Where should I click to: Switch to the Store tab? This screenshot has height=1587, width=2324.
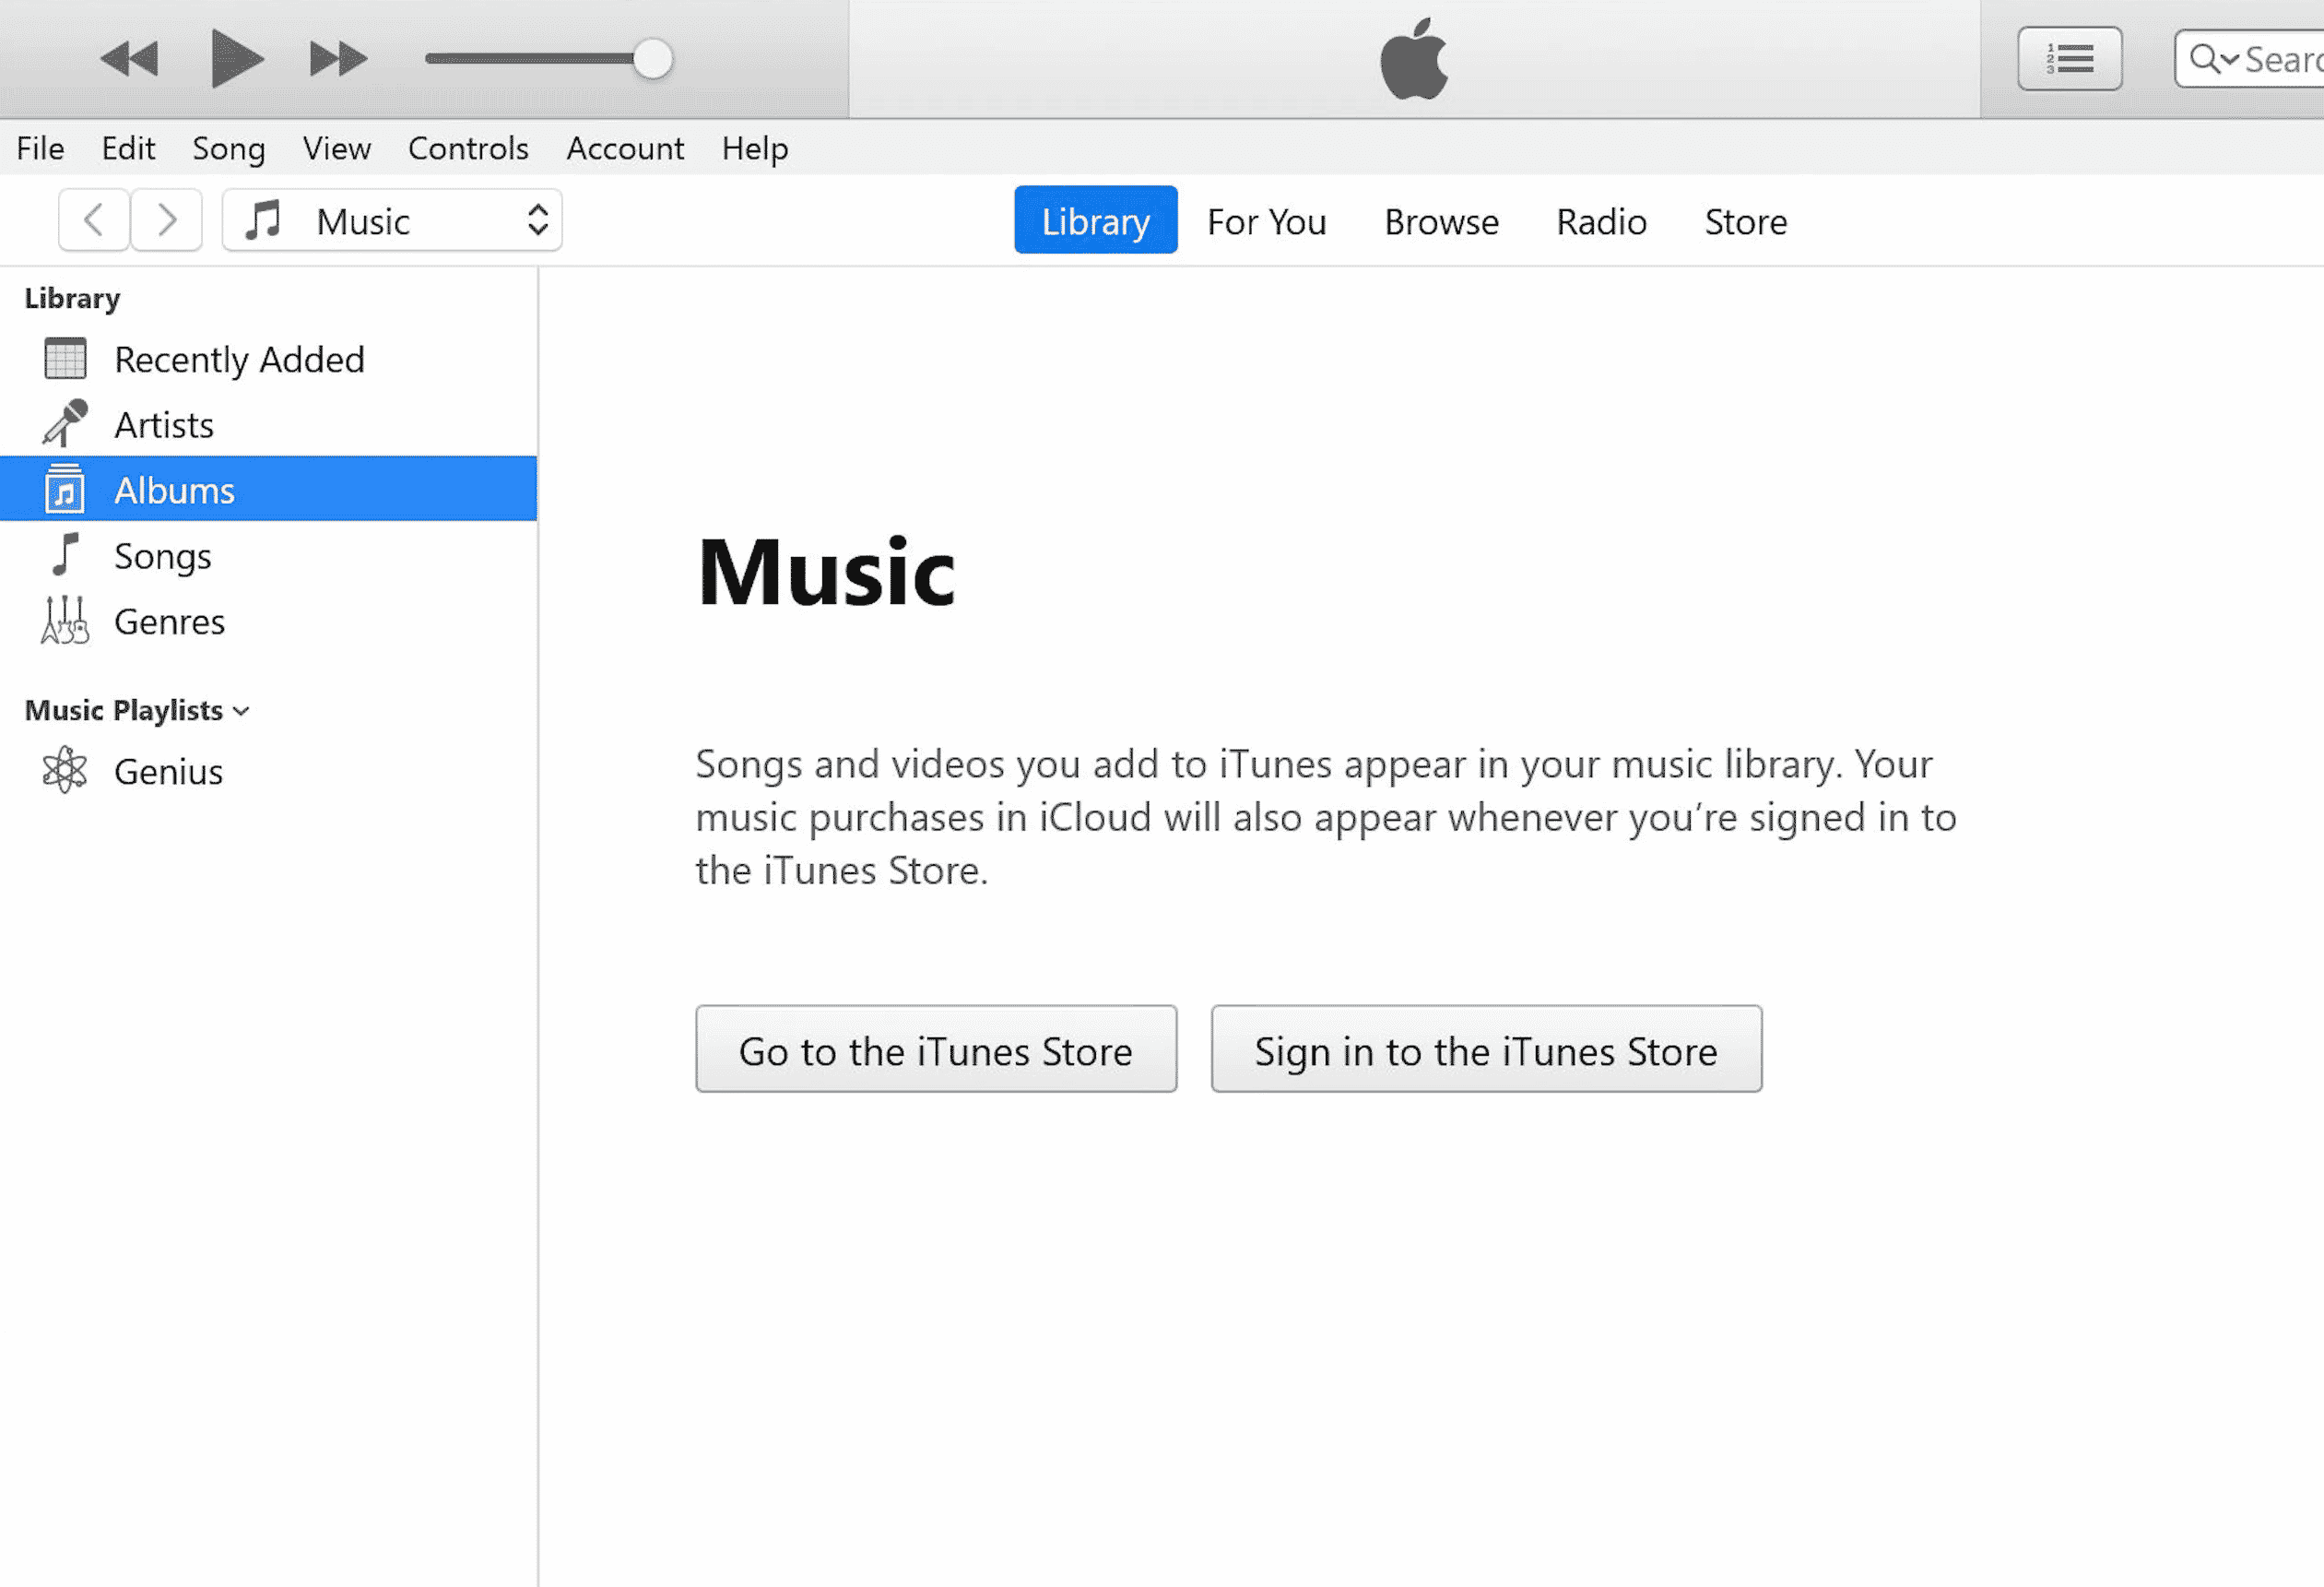click(1747, 219)
